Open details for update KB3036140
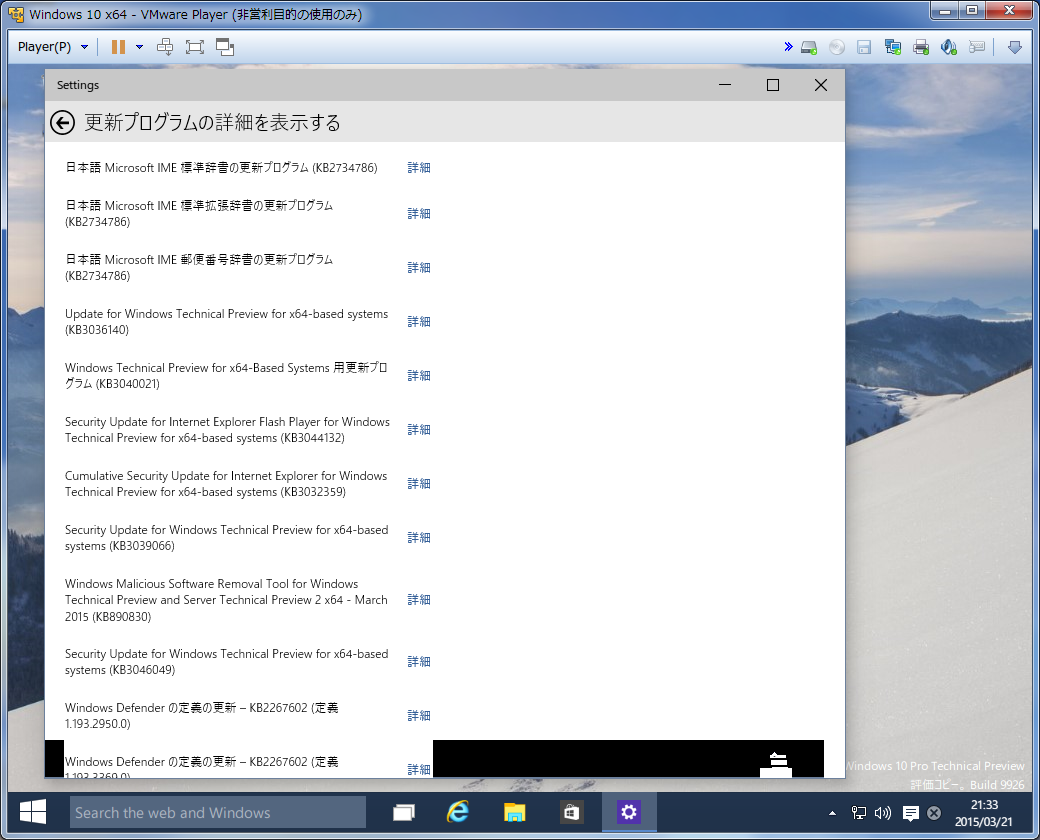Image resolution: width=1040 pixels, height=840 pixels. (419, 322)
